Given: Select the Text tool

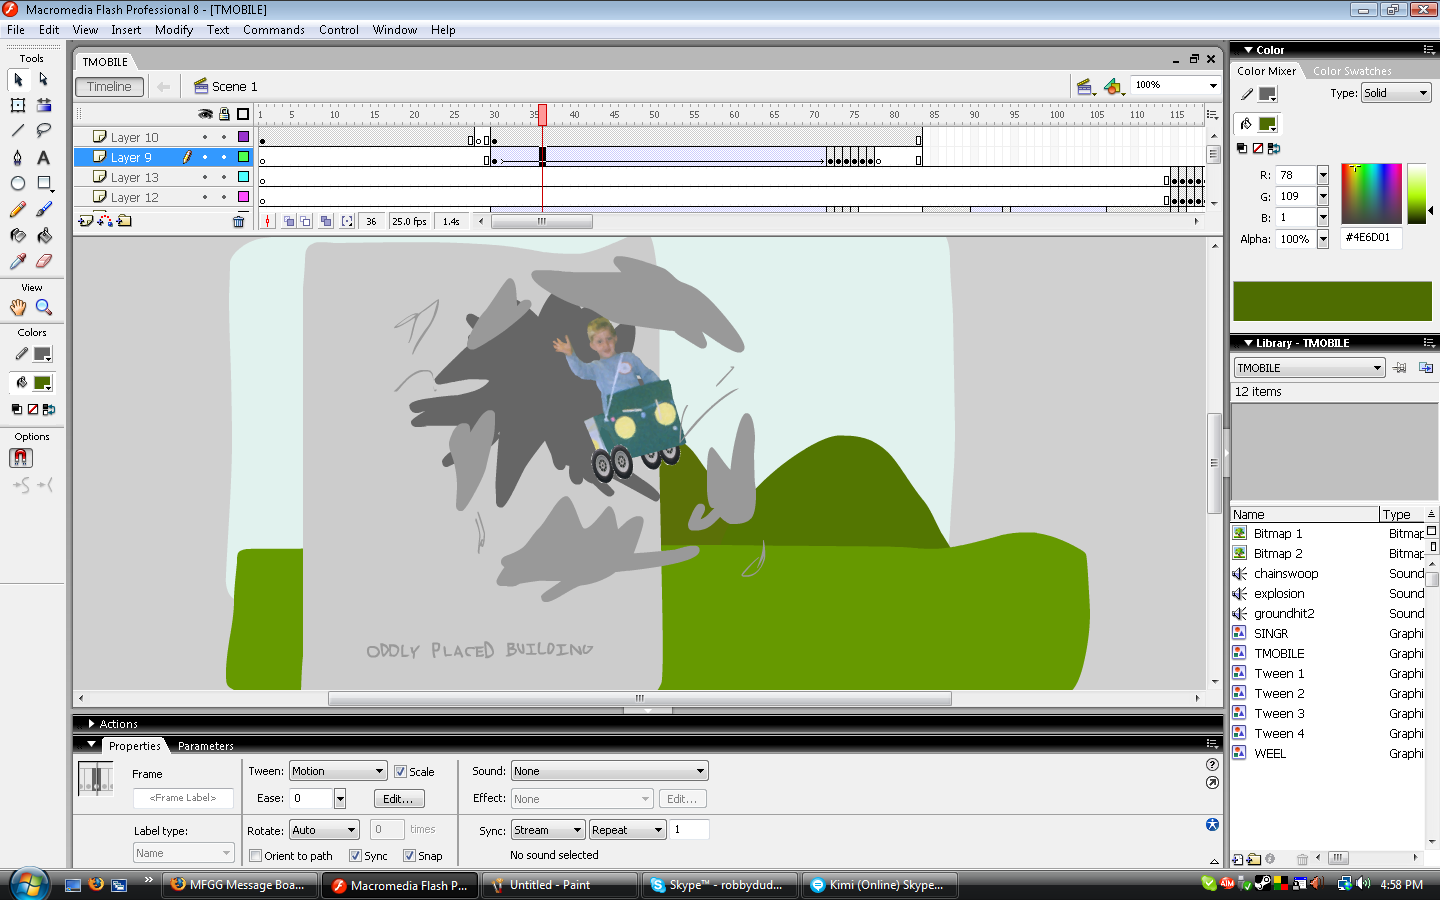Looking at the screenshot, I should [x=44, y=157].
